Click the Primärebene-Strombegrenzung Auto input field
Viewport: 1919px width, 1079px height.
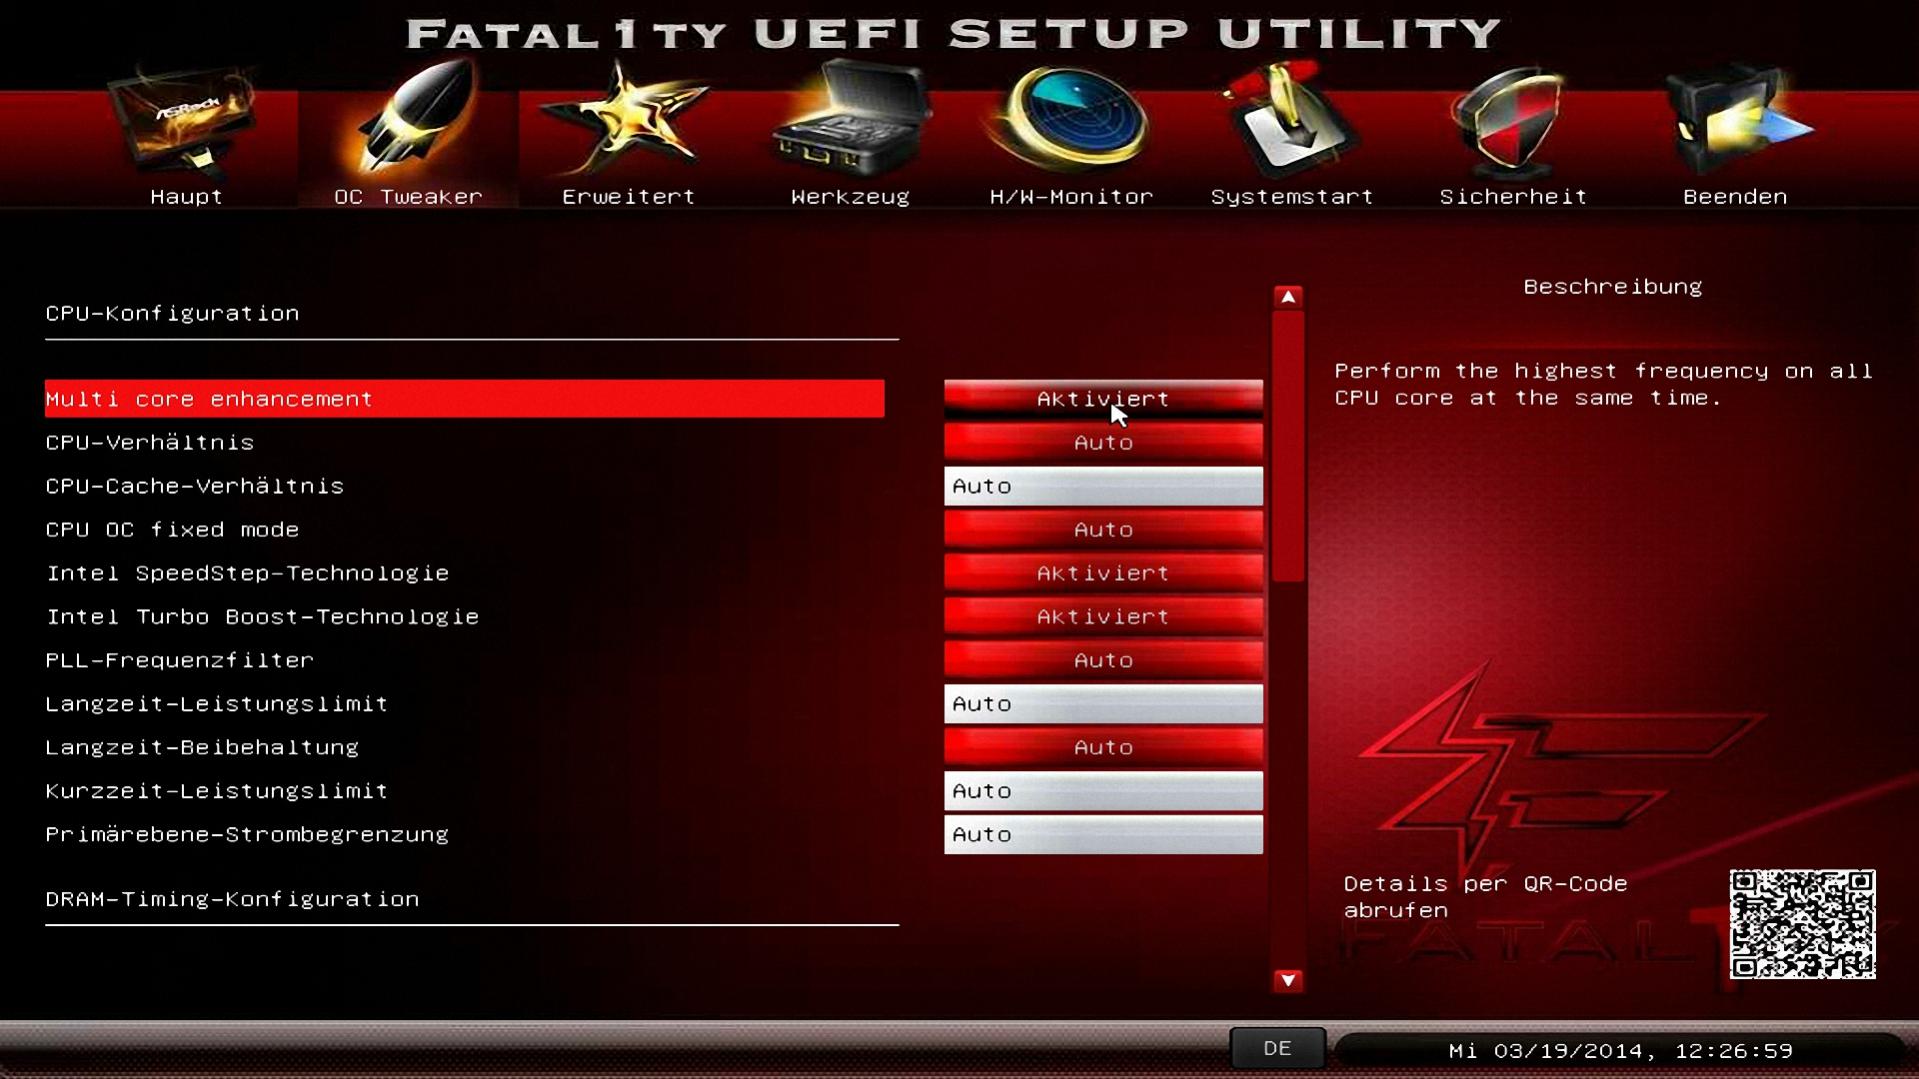pyautogui.click(x=1103, y=834)
